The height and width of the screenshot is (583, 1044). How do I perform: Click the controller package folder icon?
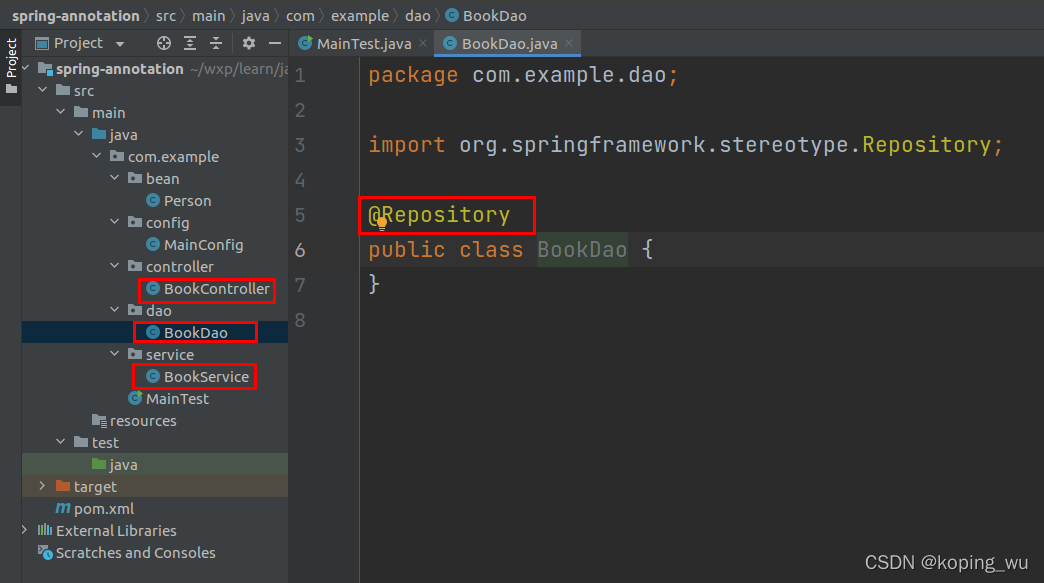click(135, 266)
